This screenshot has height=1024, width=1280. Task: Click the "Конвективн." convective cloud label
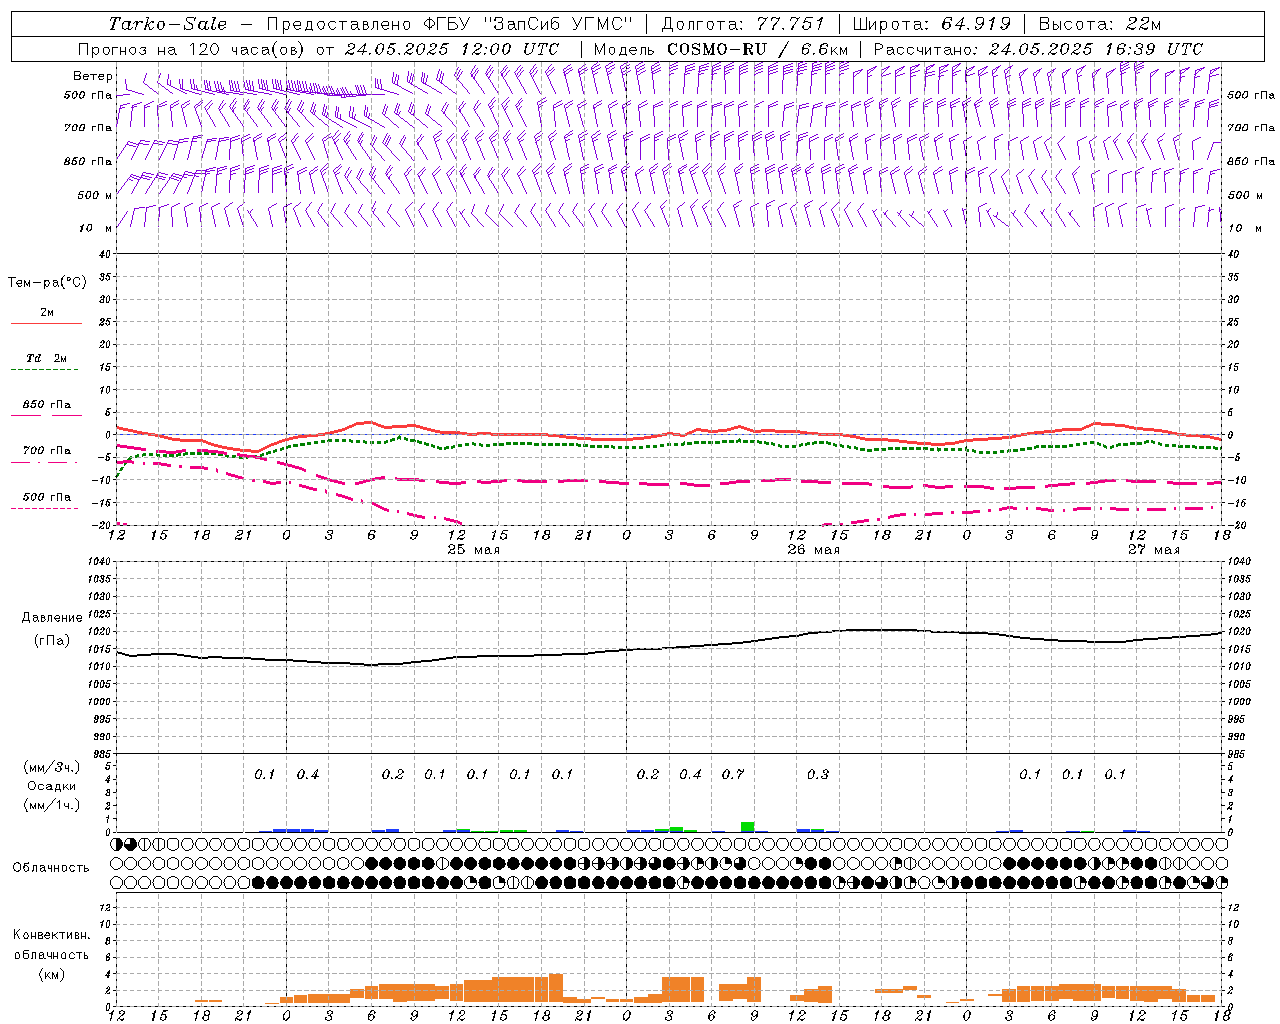51,935
